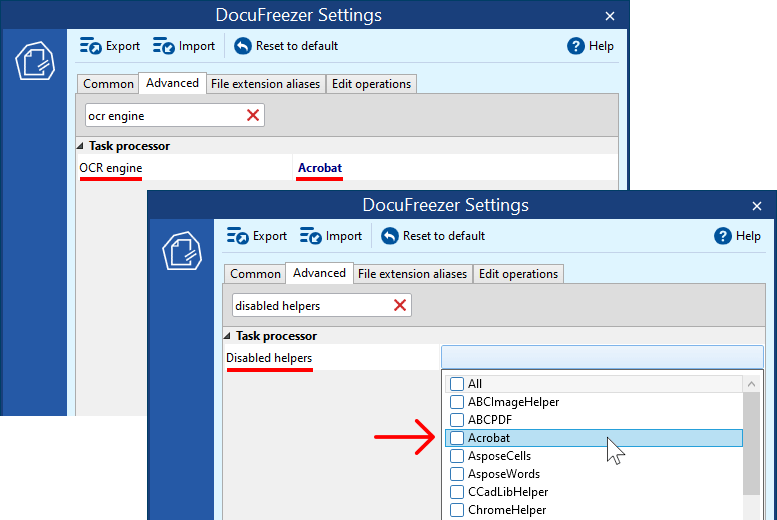
Task: Click Export label in back window toolbar
Action: coord(123,46)
